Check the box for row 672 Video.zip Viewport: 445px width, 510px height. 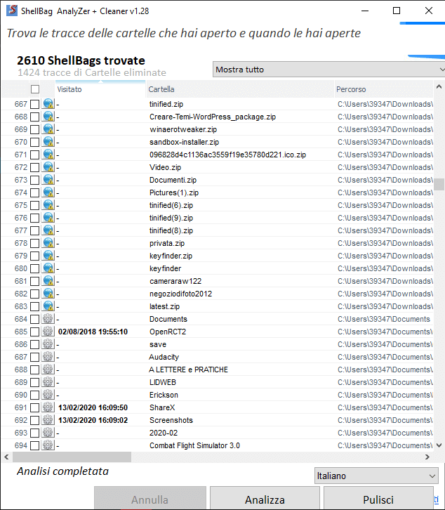click(x=35, y=167)
